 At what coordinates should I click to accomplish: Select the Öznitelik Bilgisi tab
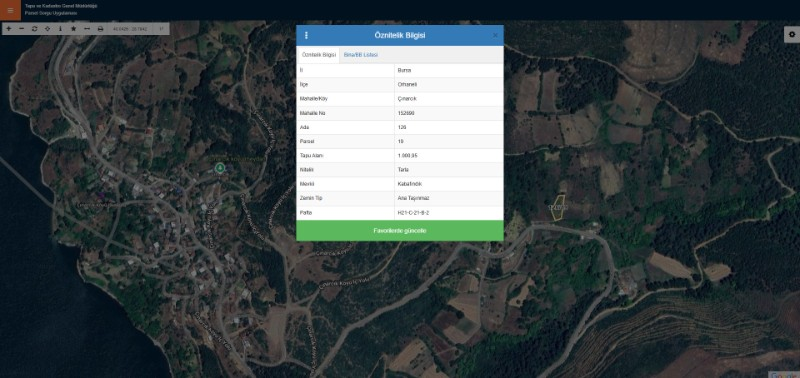(x=318, y=55)
